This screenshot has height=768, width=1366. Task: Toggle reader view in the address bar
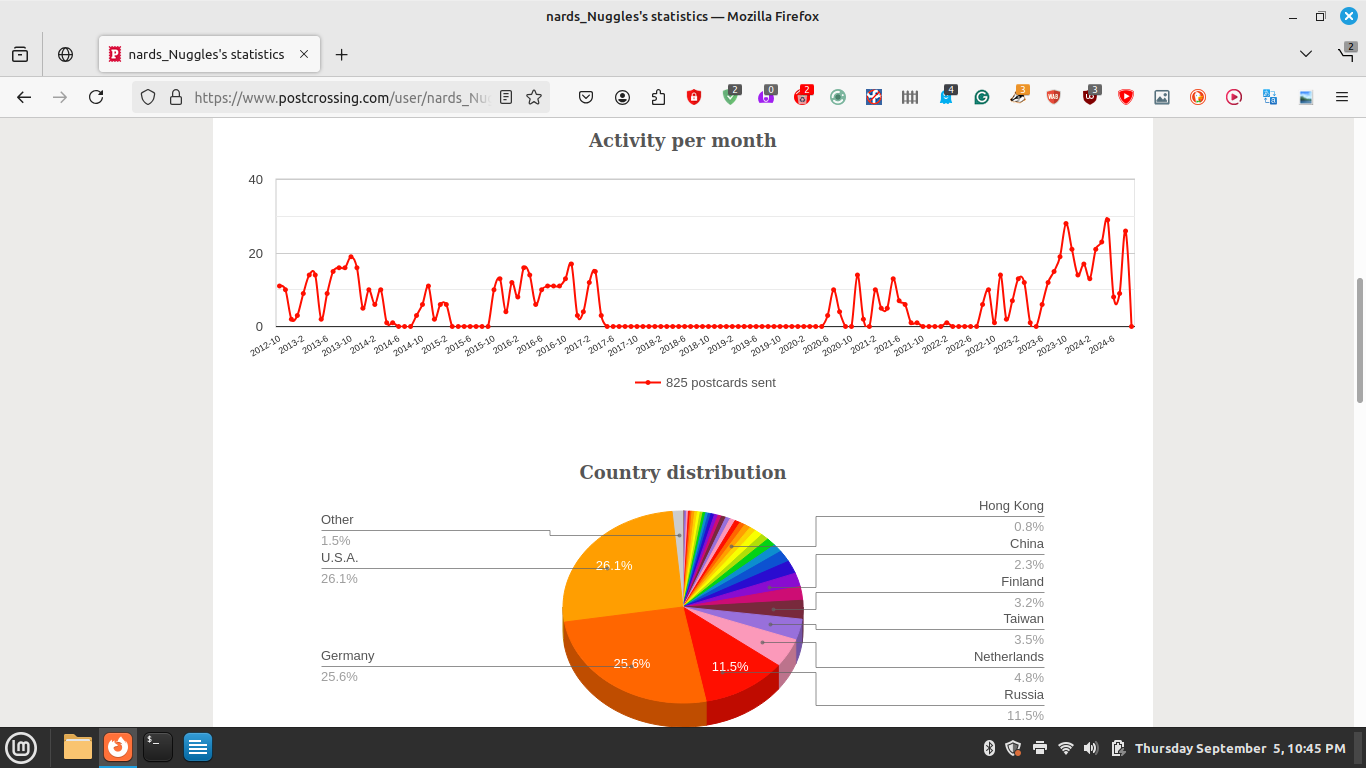[506, 97]
